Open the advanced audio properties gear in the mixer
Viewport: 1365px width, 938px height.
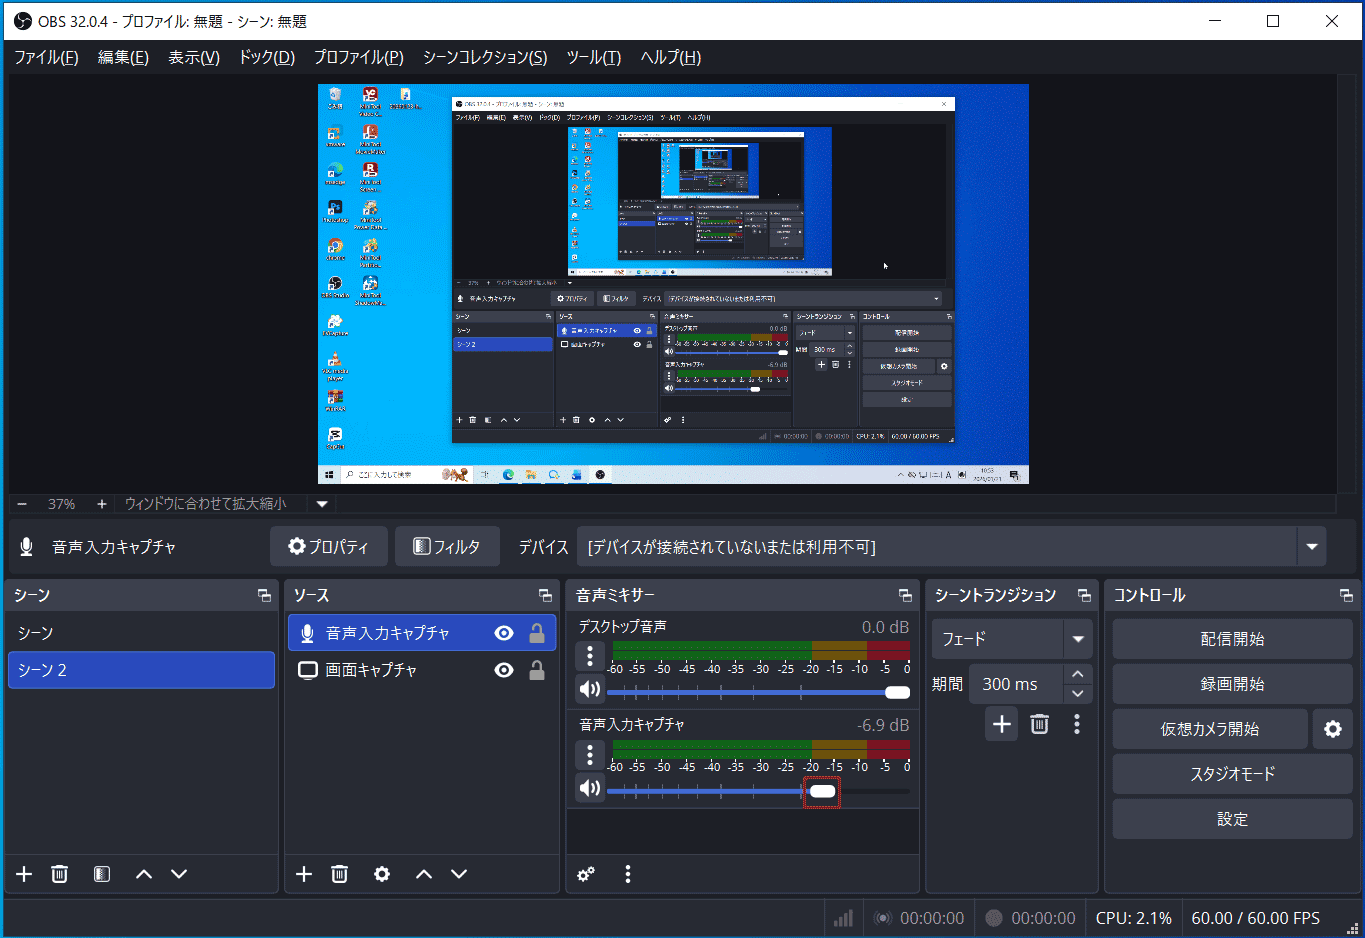(586, 874)
